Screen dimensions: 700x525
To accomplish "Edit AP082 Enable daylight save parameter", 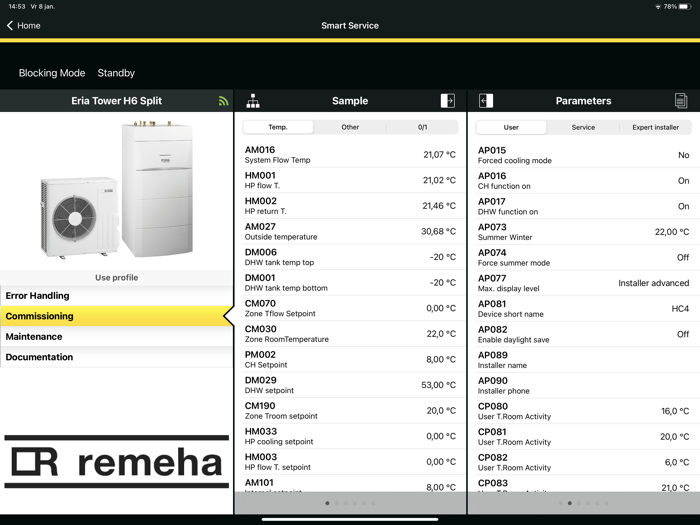I will click(x=584, y=334).
